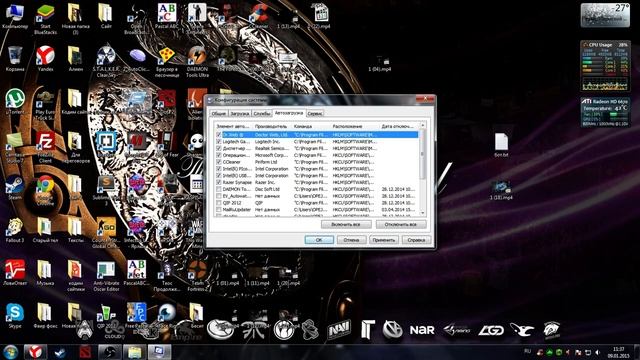640x360 pixels.
Task: Open the Корзина recycle bin icon
Action: pos(15,59)
